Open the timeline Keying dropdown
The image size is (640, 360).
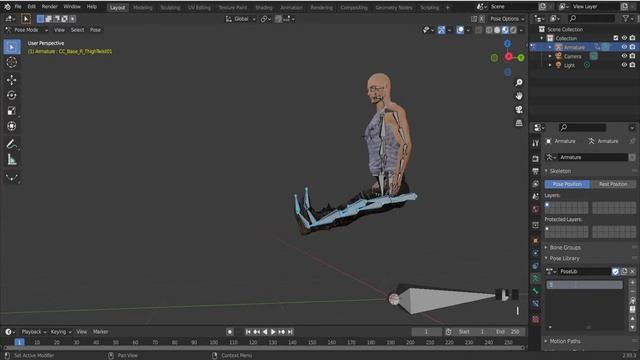point(60,332)
